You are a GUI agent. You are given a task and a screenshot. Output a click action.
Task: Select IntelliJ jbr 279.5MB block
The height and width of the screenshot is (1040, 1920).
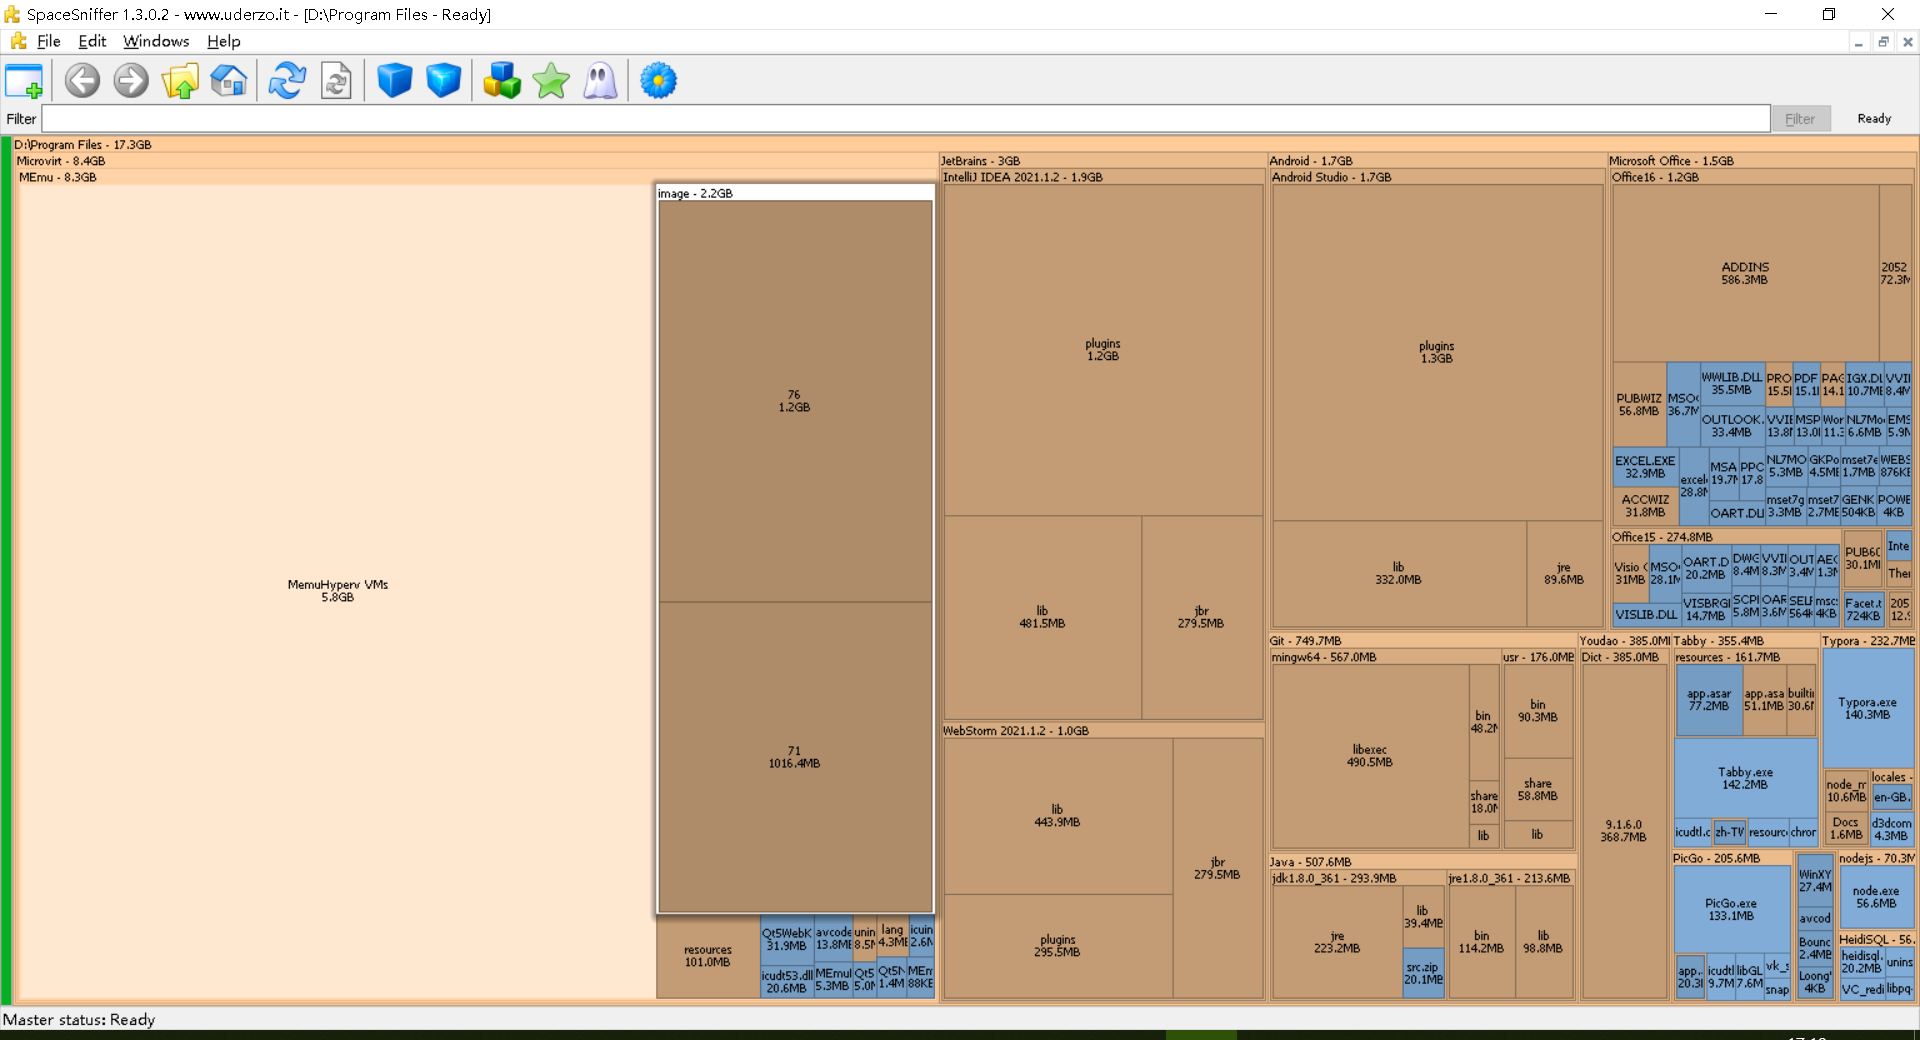pos(1202,617)
